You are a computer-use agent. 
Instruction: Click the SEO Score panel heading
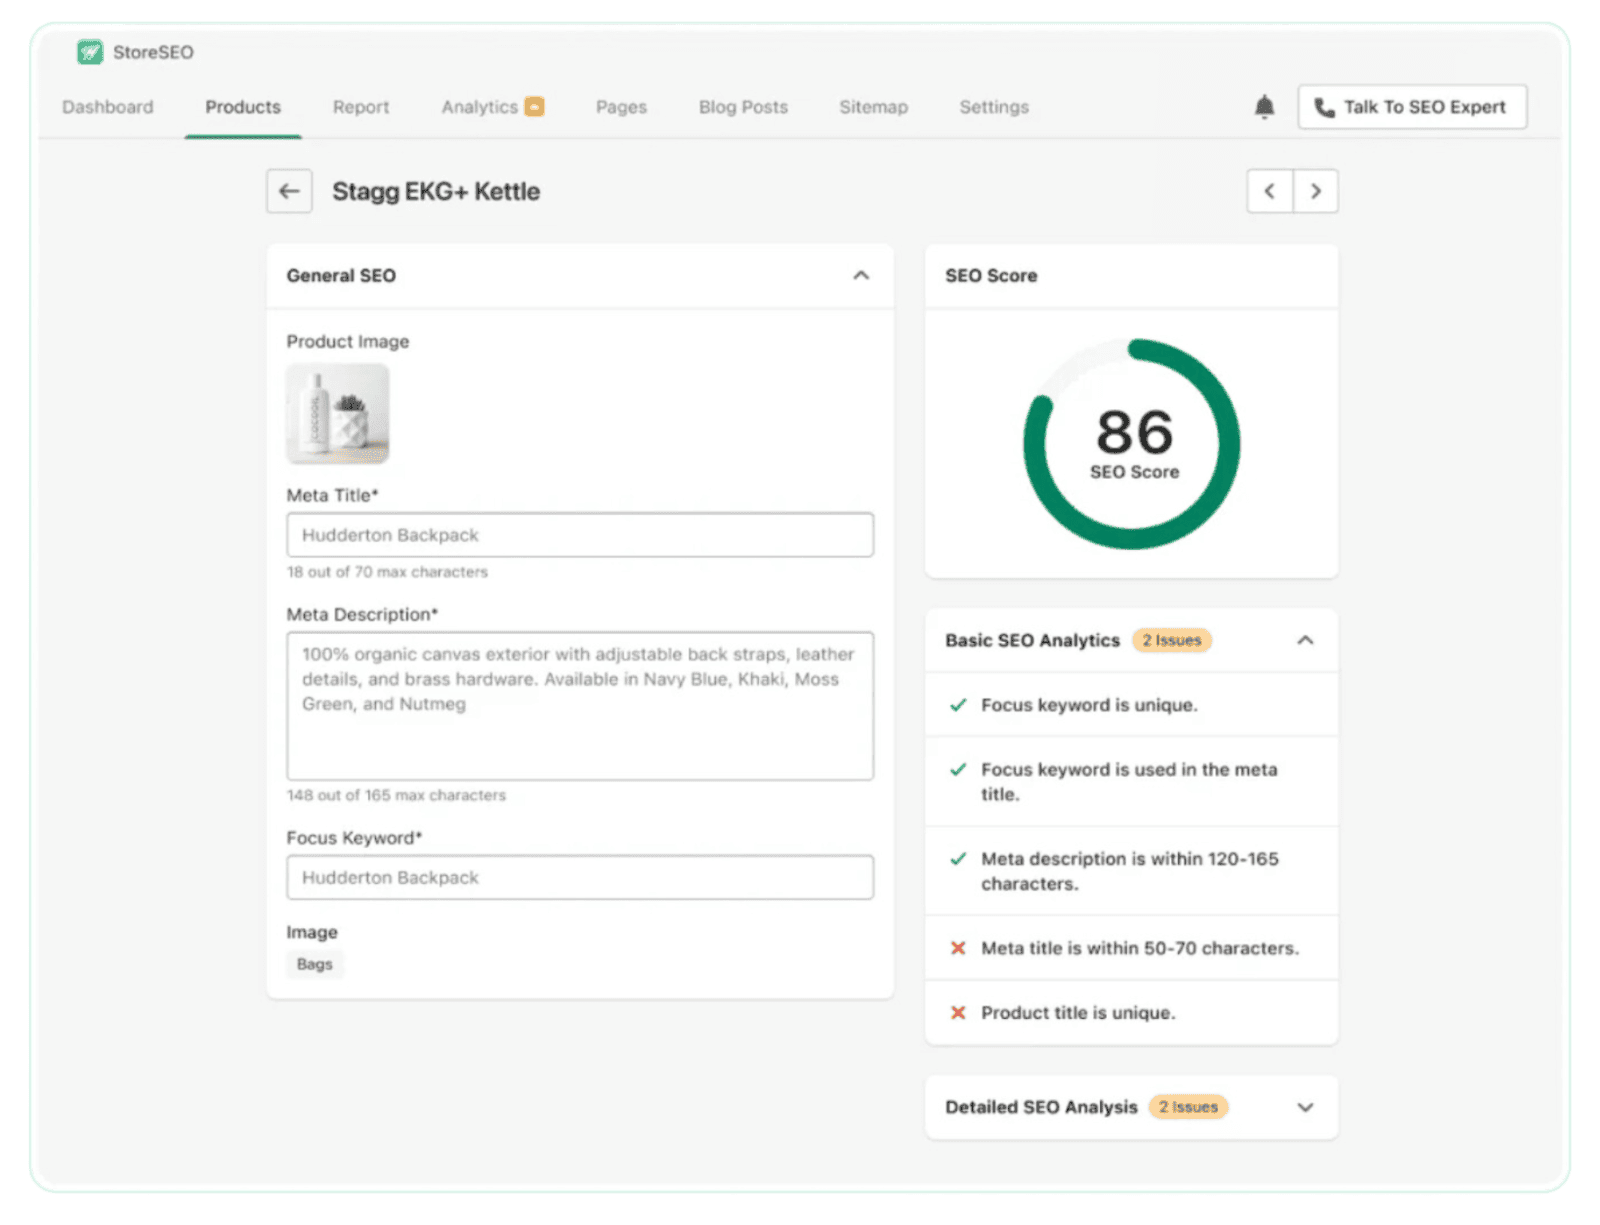[x=991, y=275]
